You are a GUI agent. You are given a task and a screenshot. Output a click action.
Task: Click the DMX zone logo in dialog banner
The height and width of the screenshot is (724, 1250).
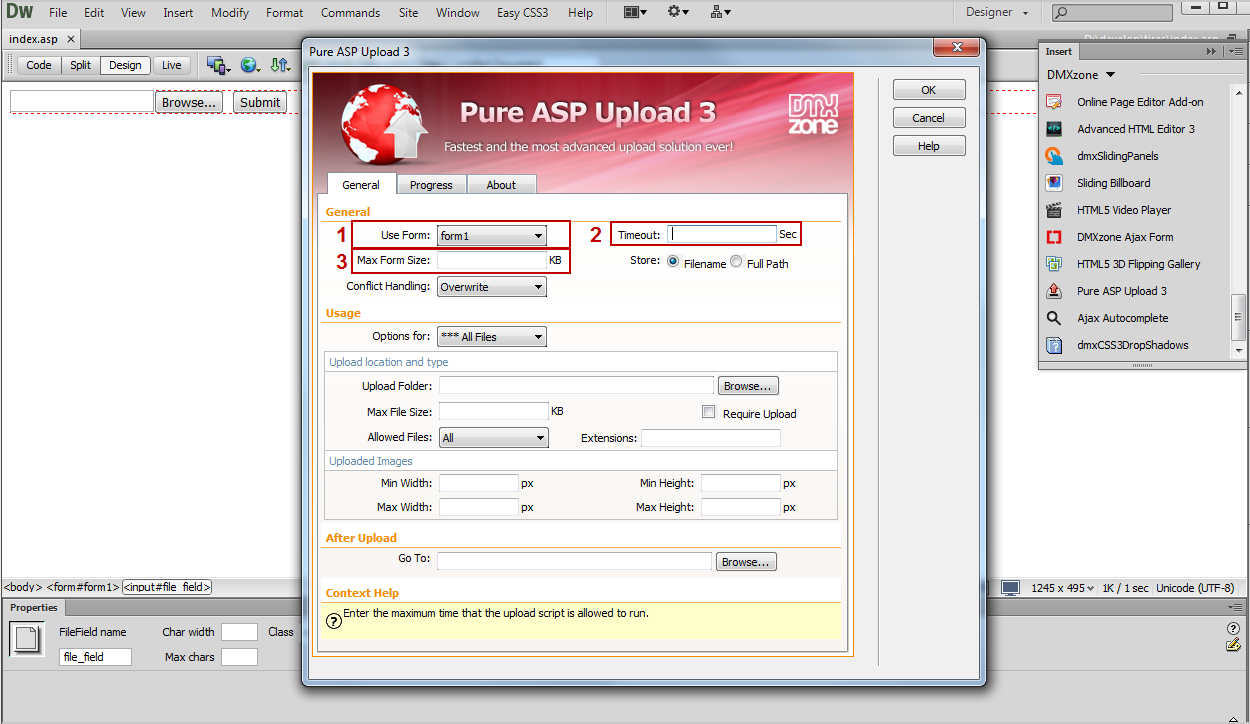tap(813, 114)
